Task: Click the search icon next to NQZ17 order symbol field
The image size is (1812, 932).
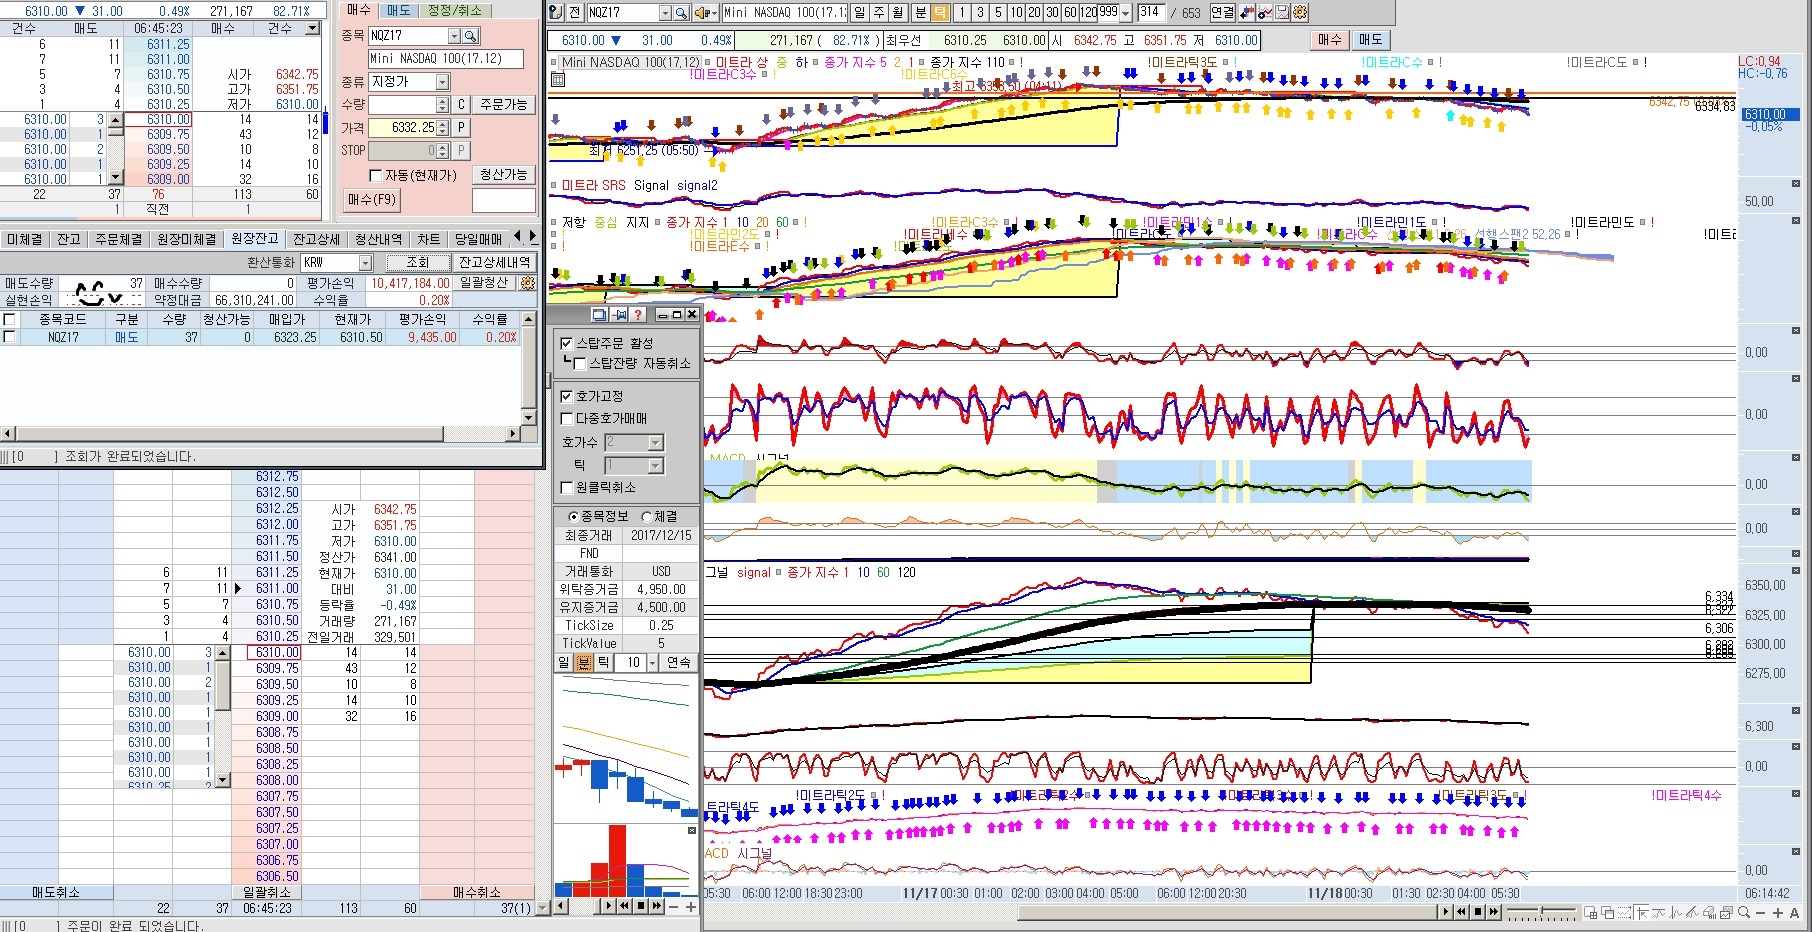Action: click(470, 36)
